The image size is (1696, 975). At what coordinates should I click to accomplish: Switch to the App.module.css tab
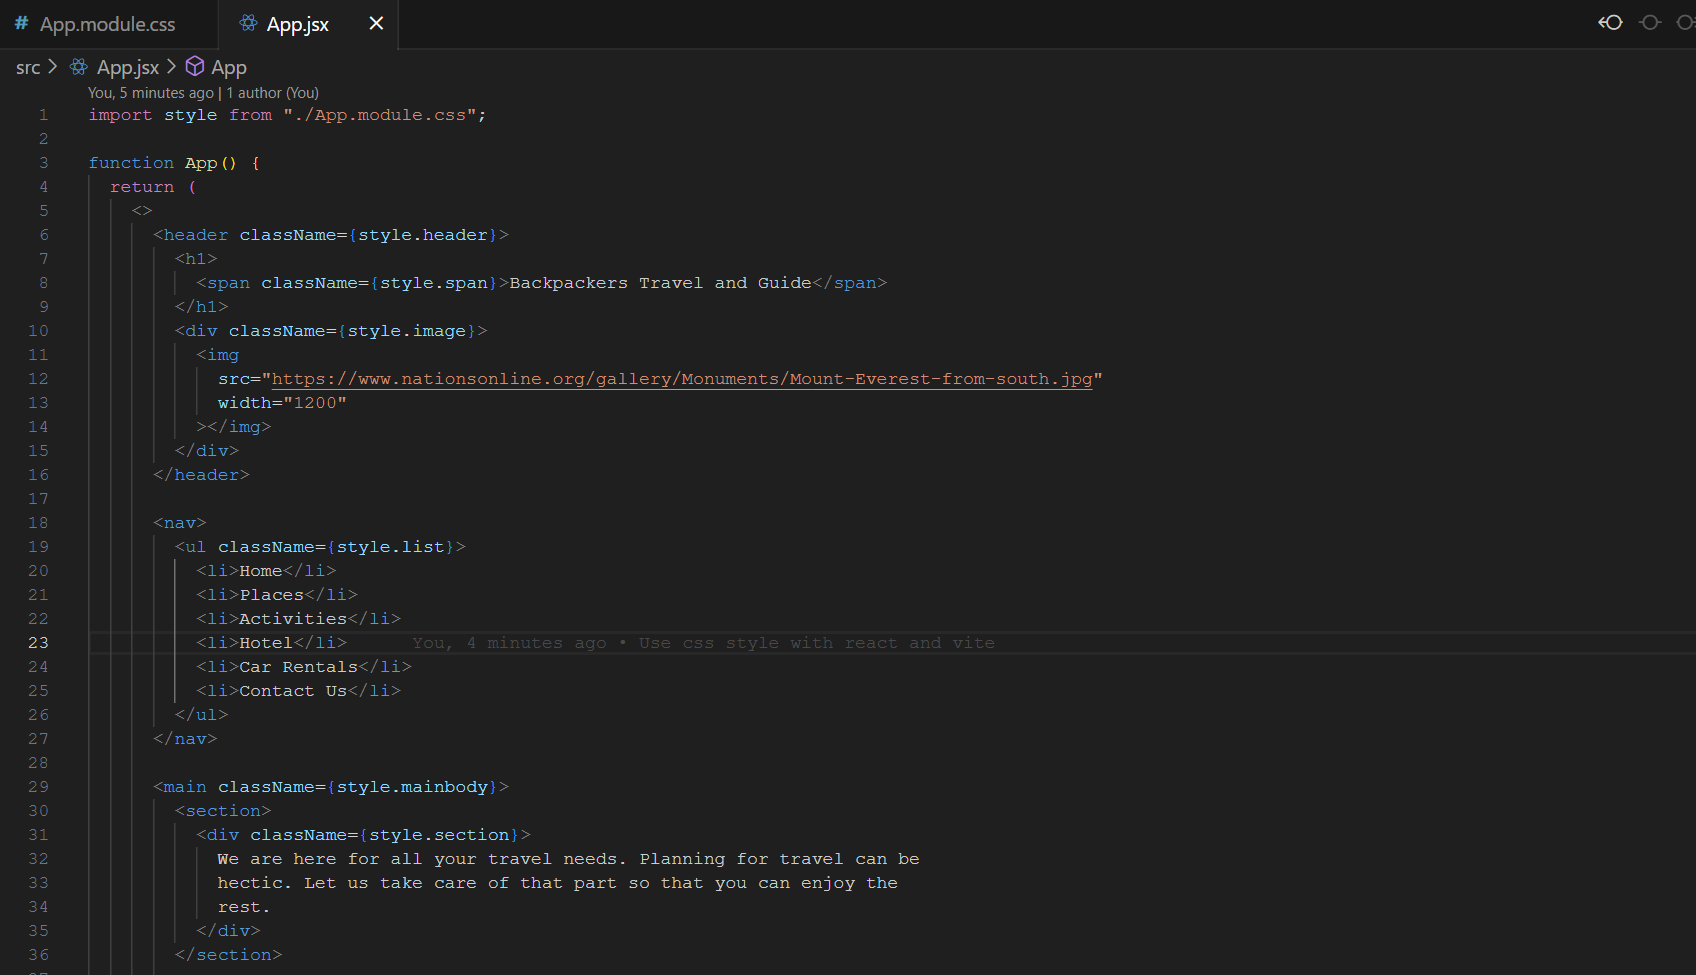tap(106, 23)
